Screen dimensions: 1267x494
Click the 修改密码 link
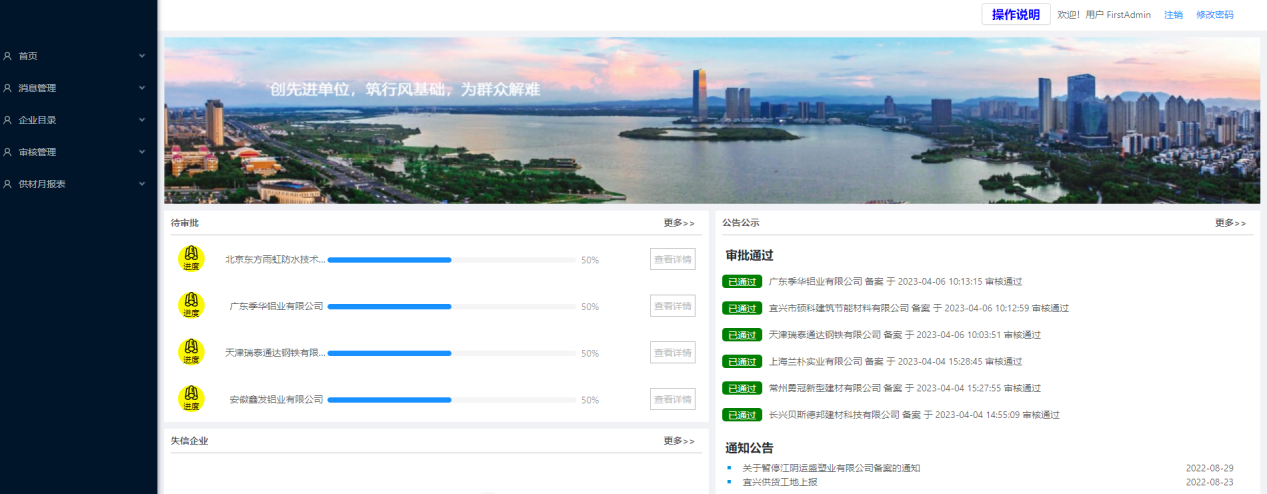click(1214, 15)
